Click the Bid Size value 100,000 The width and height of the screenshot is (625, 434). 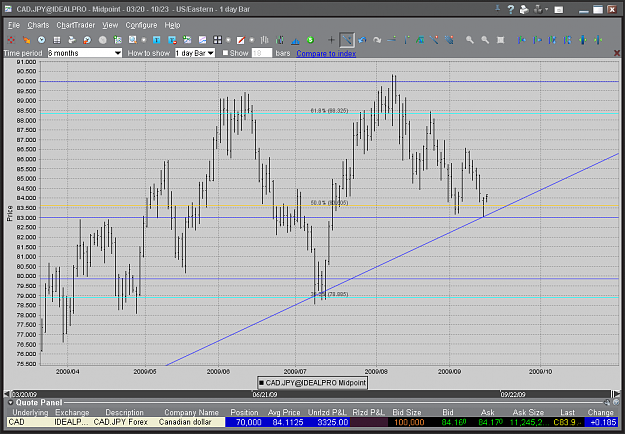point(409,422)
